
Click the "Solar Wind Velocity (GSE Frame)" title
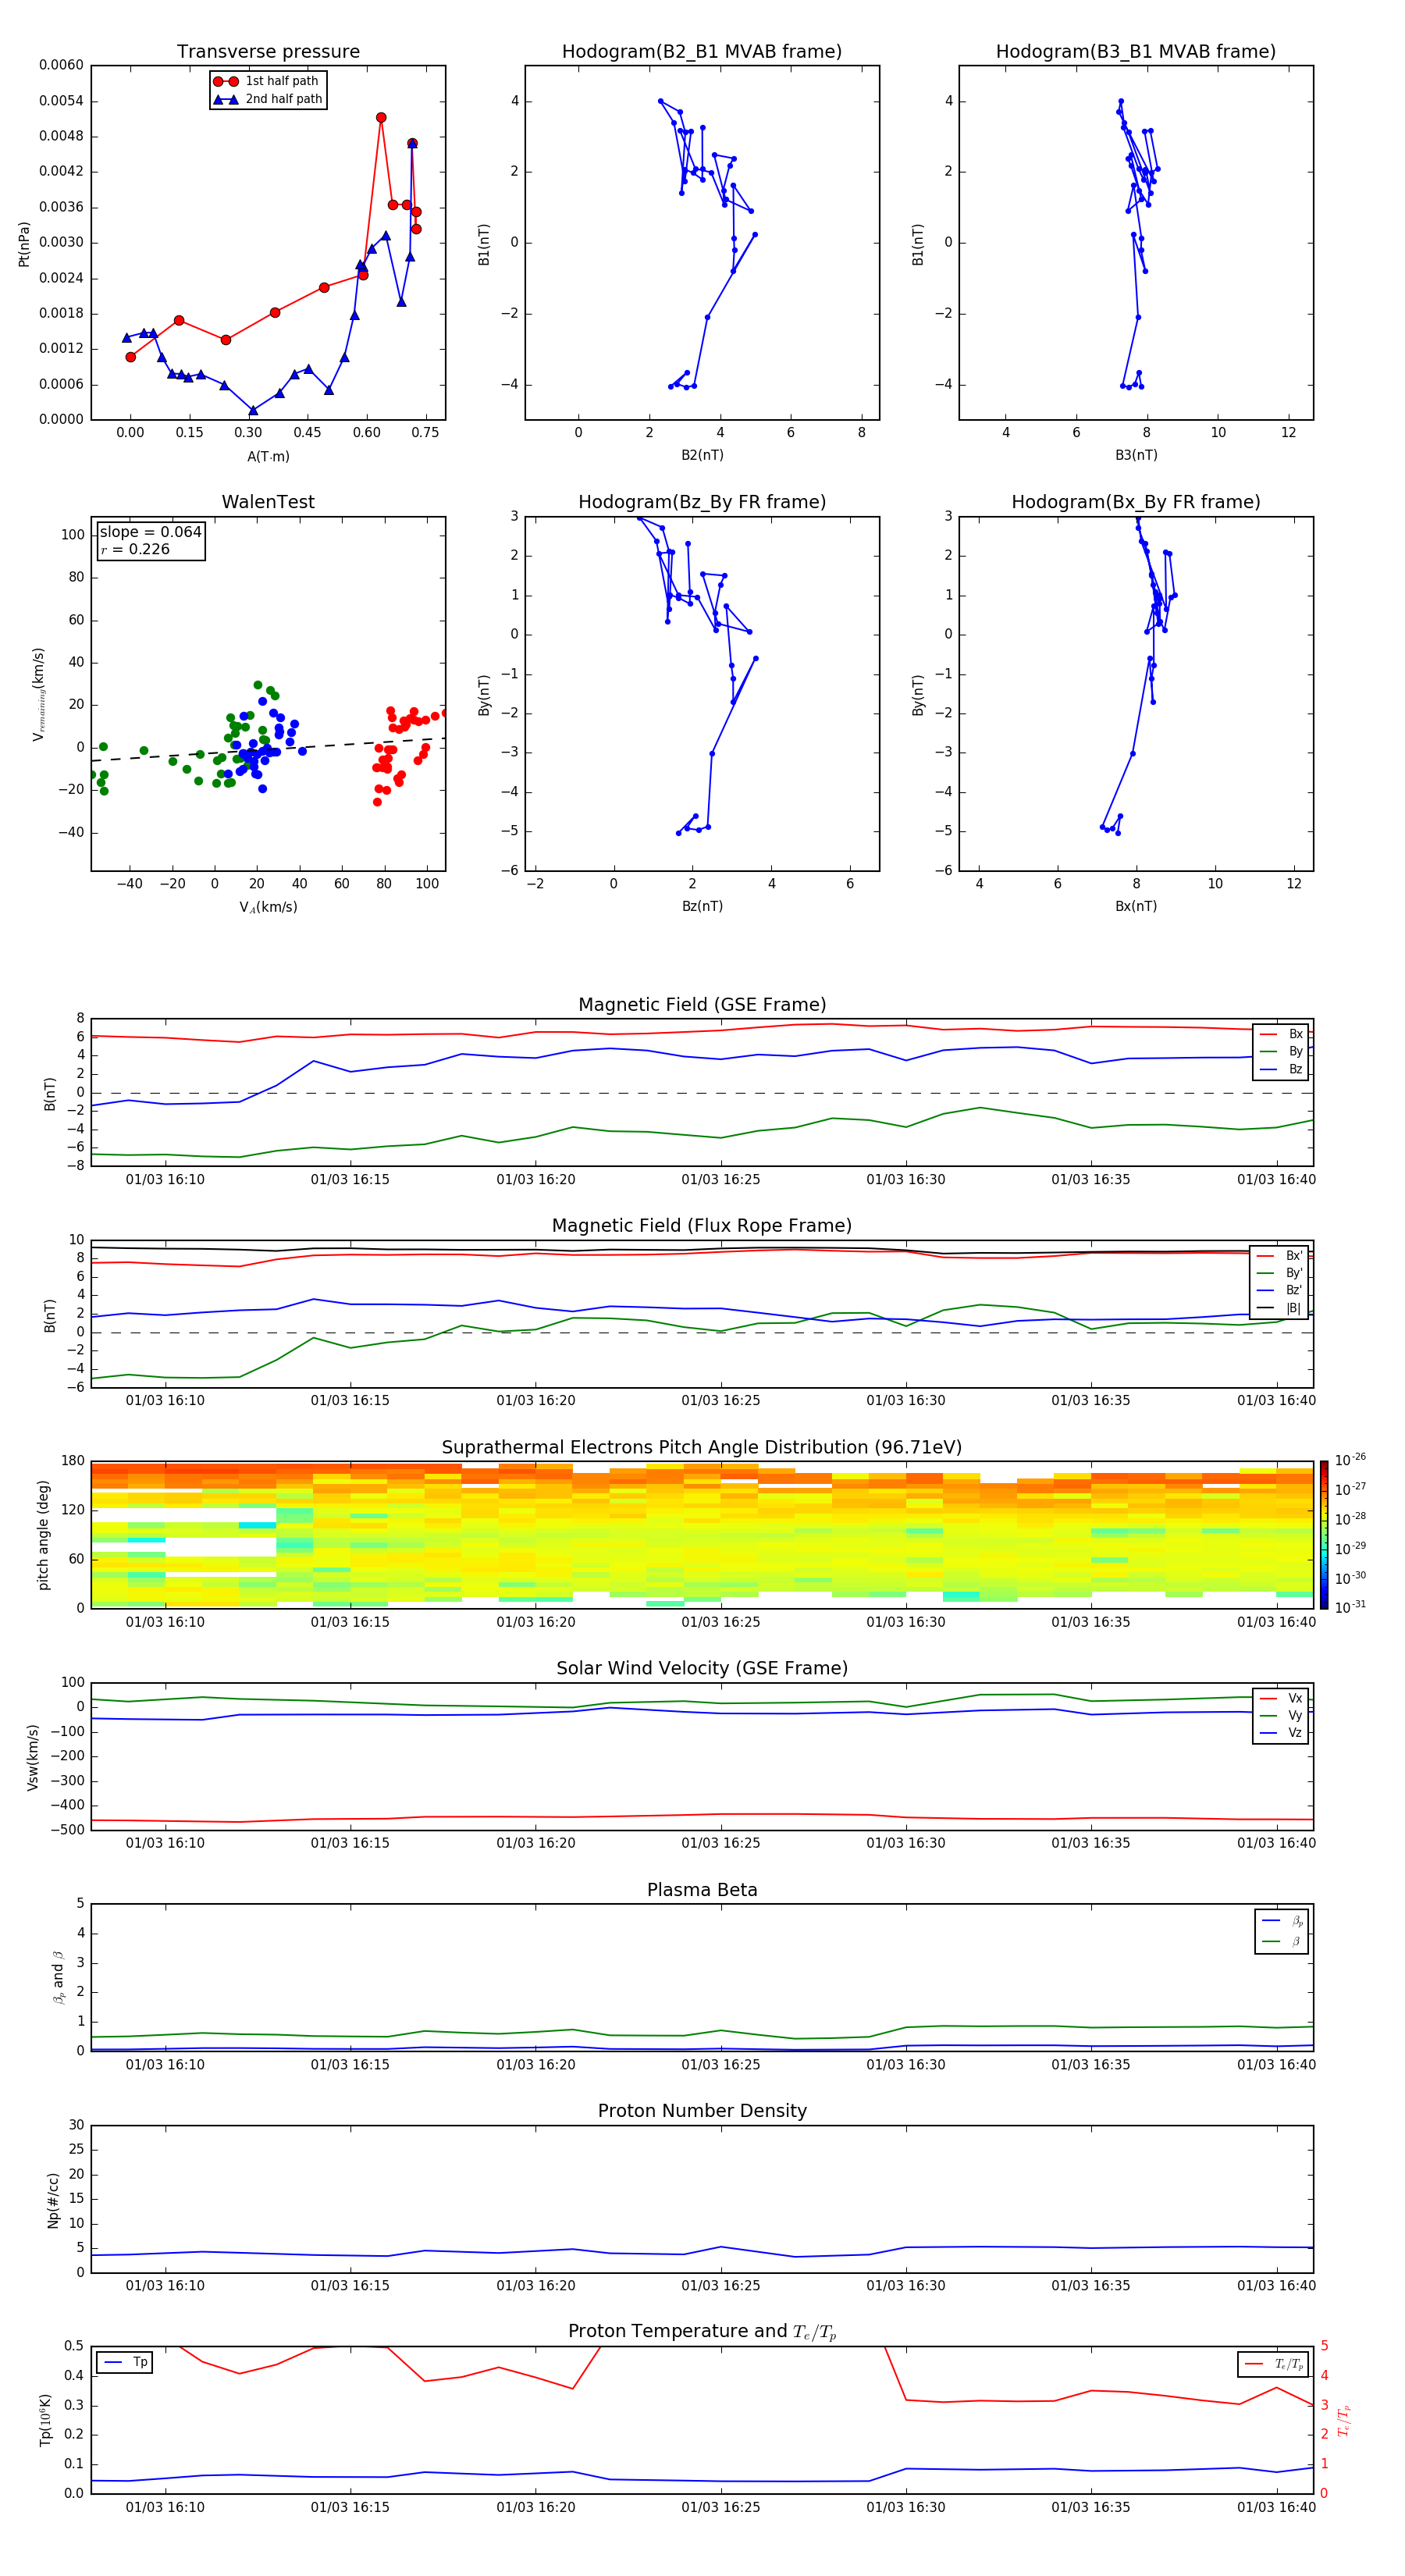[702, 1669]
